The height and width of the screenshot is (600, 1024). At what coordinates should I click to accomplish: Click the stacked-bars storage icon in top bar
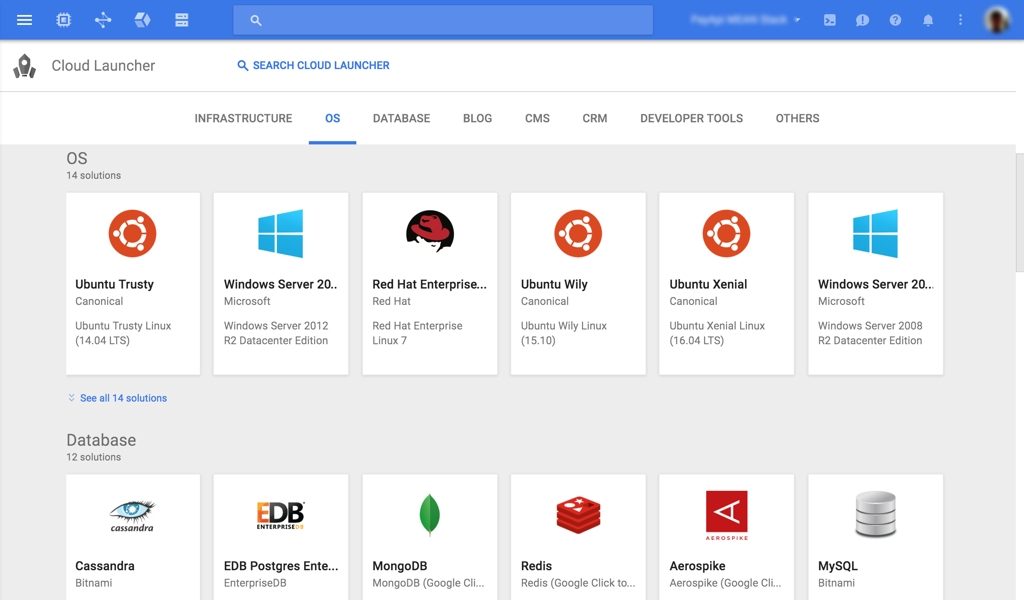point(182,20)
